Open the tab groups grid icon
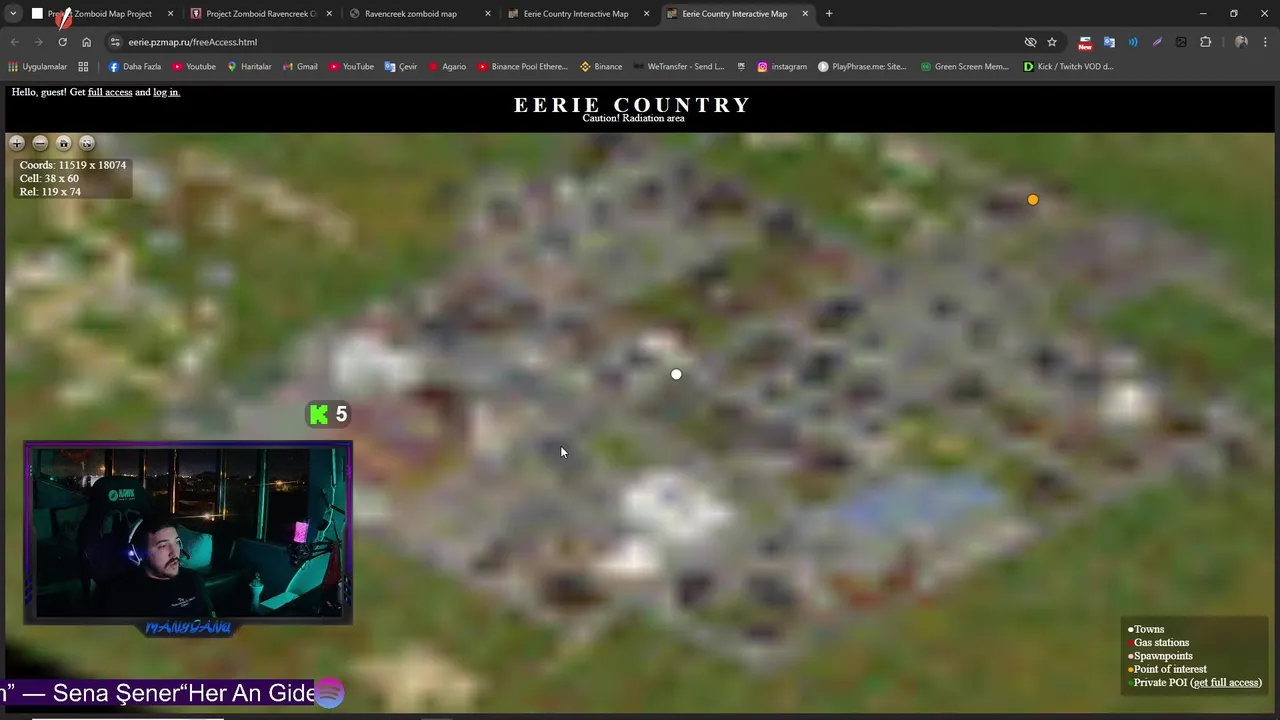Viewport: 1280px width, 720px height. pyautogui.click(x=83, y=67)
